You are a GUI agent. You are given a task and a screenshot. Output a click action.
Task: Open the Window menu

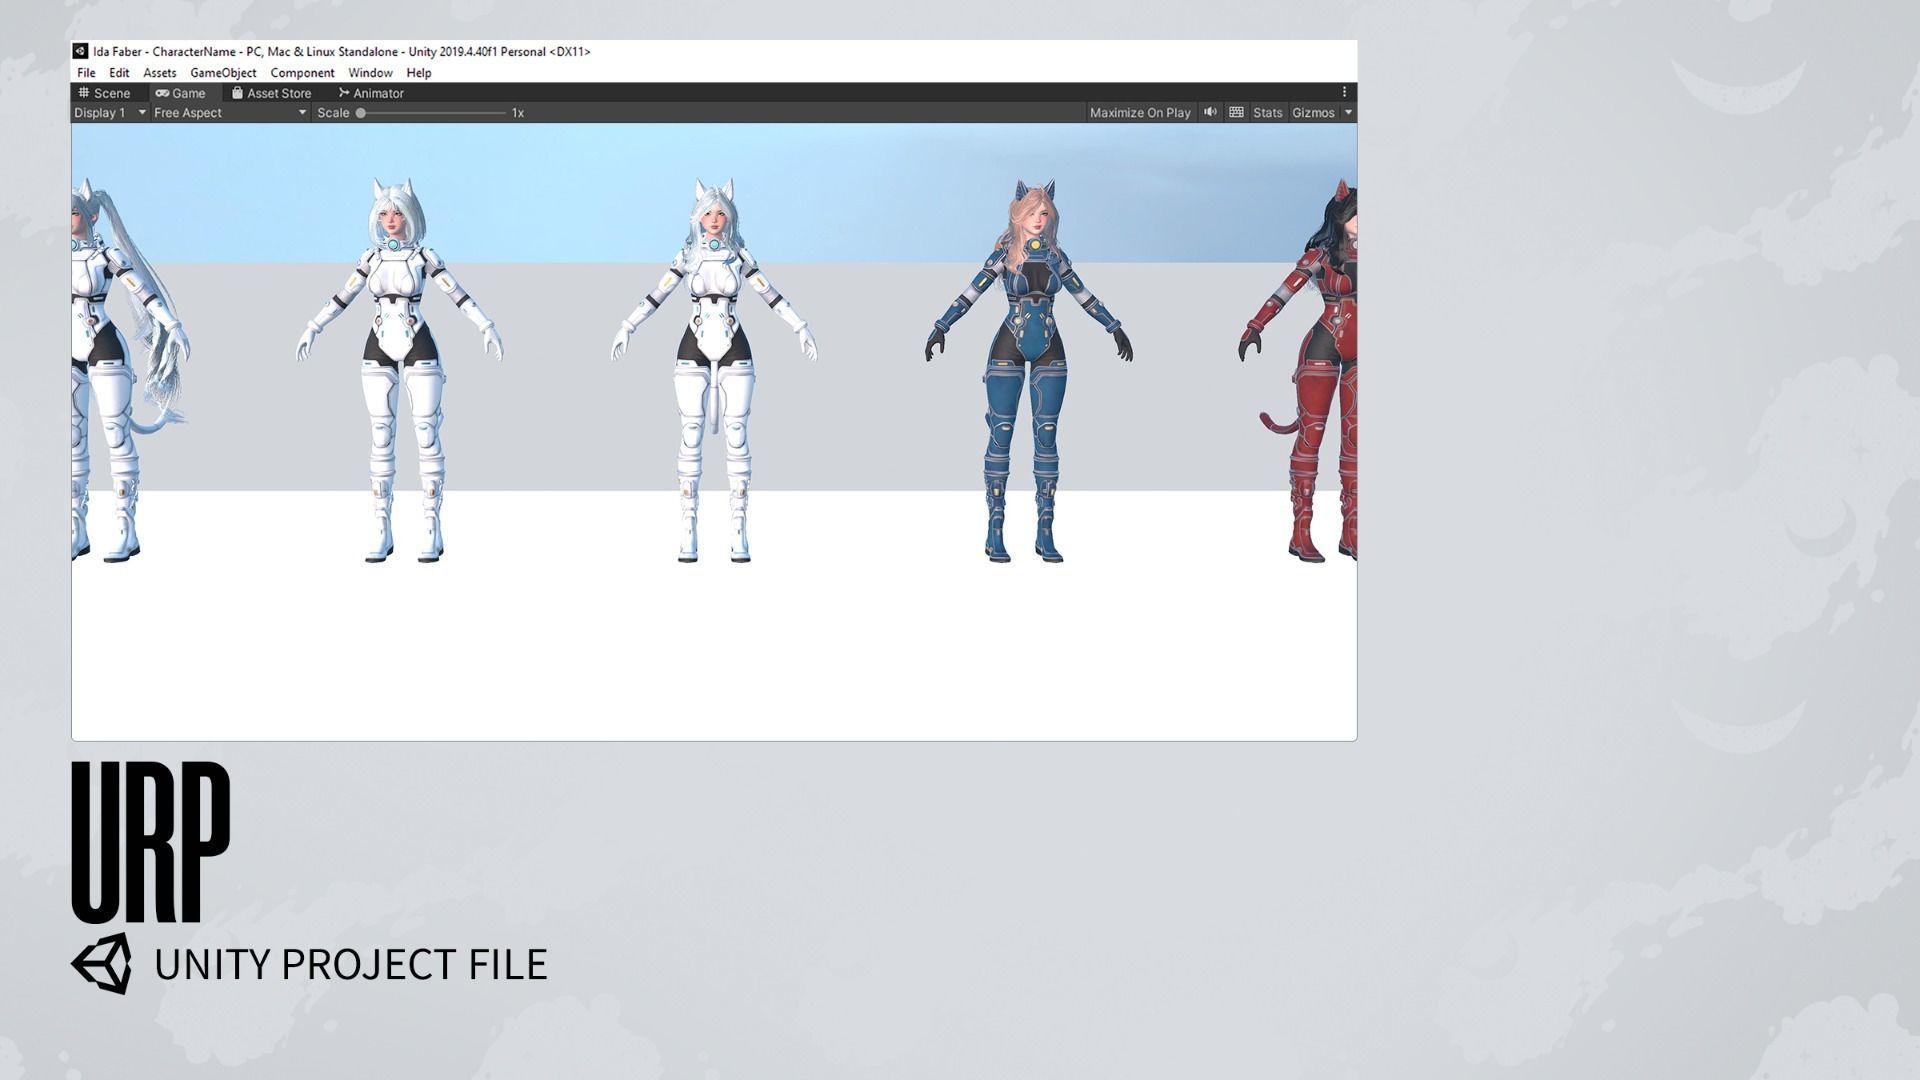(x=370, y=73)
